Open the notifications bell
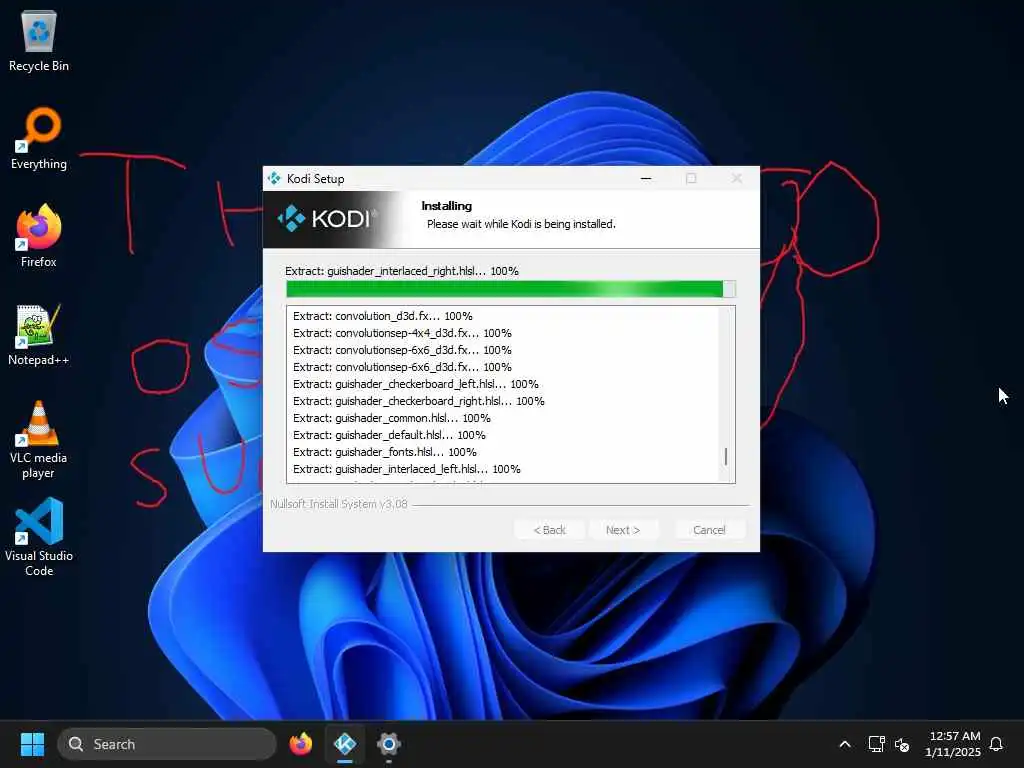The height and width of the screenshot is (768, 1024). tap(996, 744)
